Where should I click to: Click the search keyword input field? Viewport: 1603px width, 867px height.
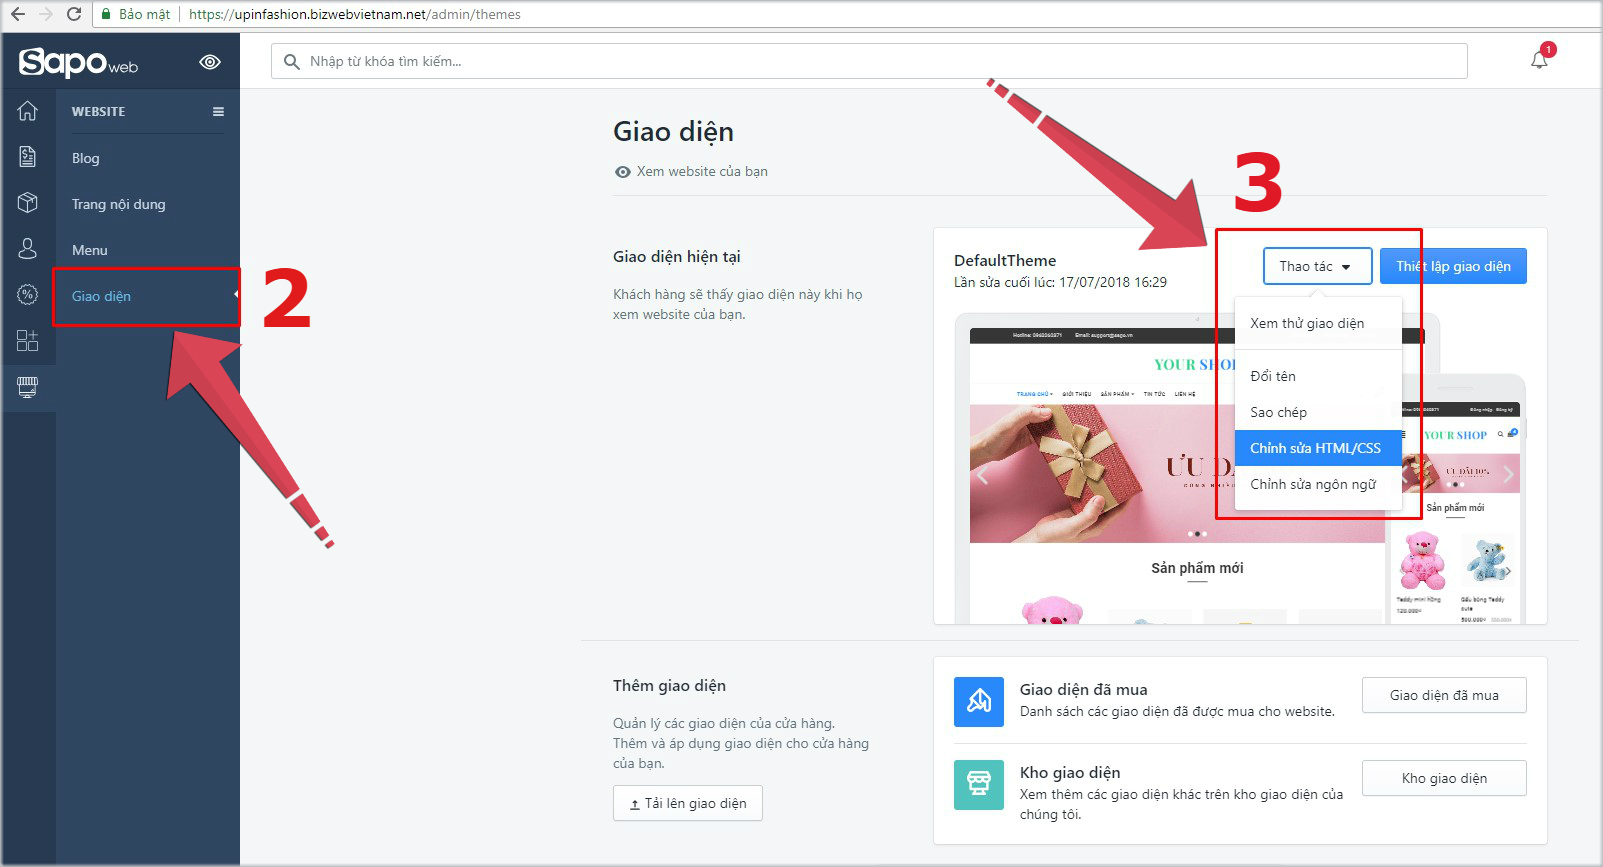click(x=868, y=62)
